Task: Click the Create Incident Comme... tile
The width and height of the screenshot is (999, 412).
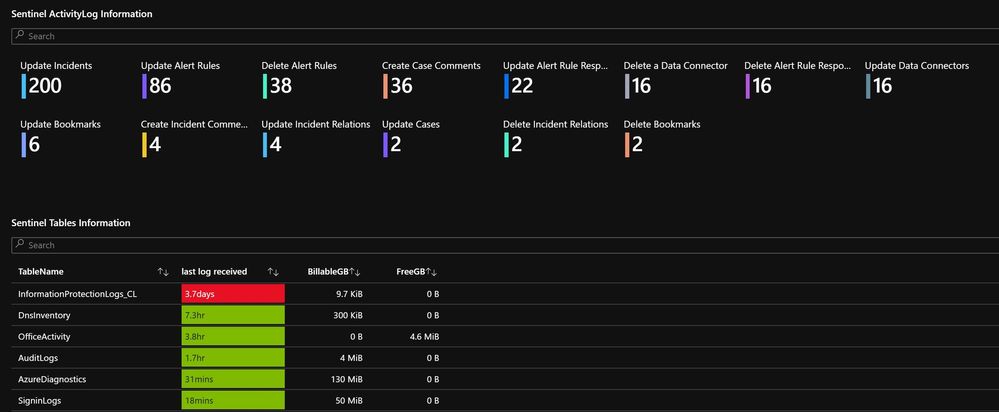Action: tap(194, 138)
